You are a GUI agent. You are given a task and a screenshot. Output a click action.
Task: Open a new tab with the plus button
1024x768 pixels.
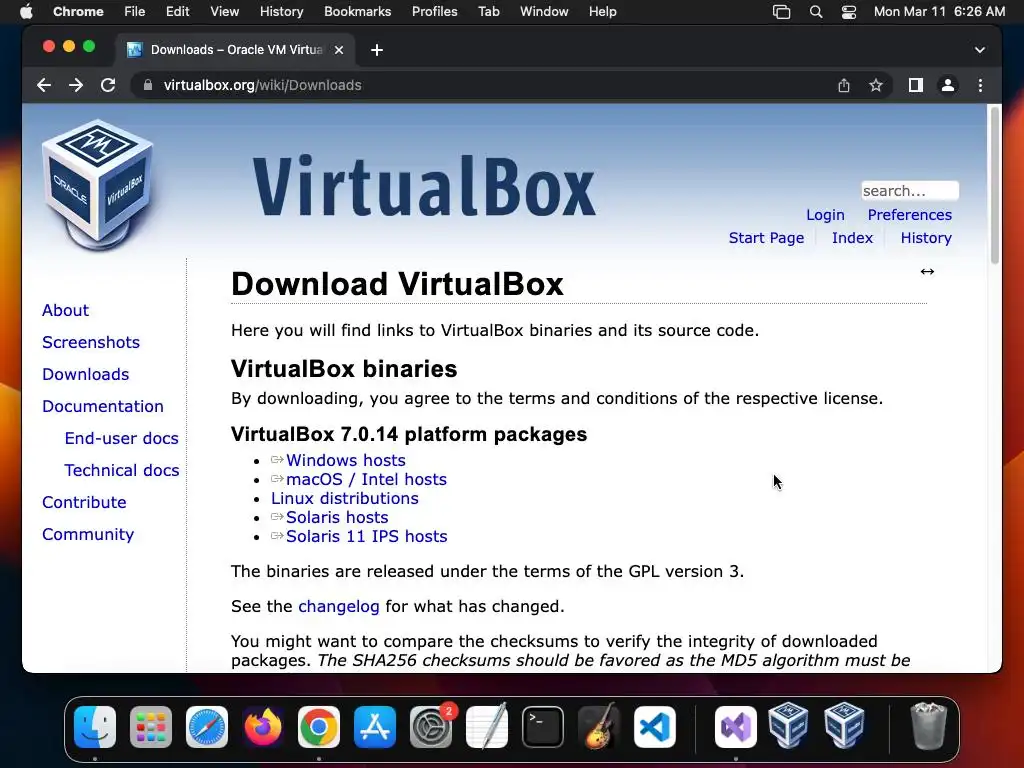click(377, 50)
